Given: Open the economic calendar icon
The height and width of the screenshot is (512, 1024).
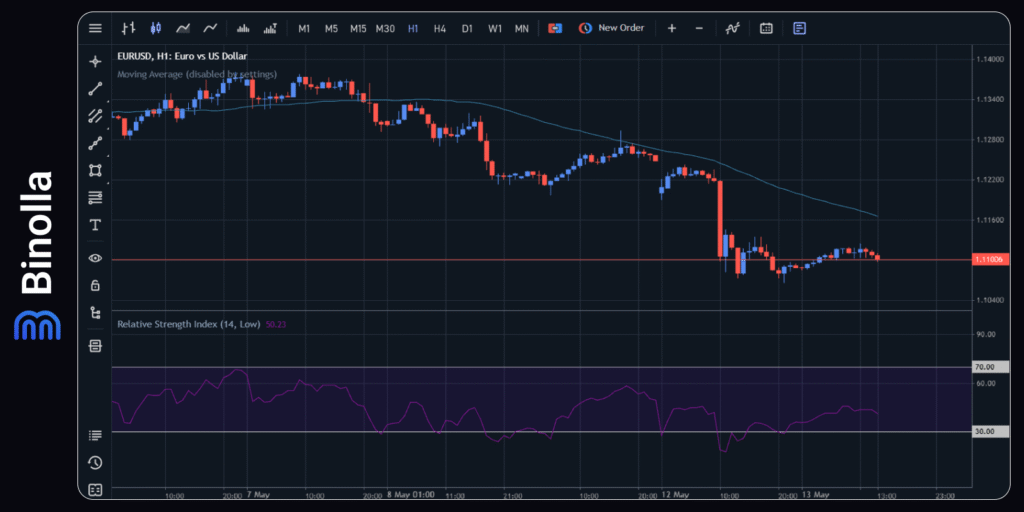Looking at the screenshot, I should [766, 29].
